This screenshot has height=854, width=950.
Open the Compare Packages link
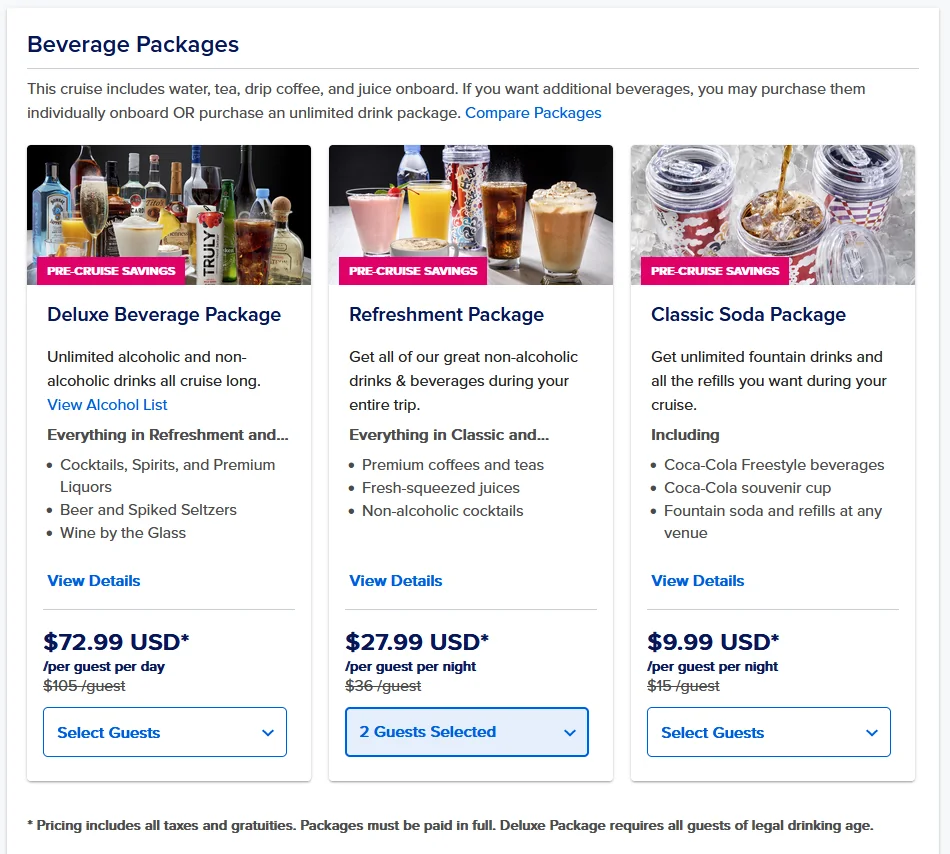point(533,112)
